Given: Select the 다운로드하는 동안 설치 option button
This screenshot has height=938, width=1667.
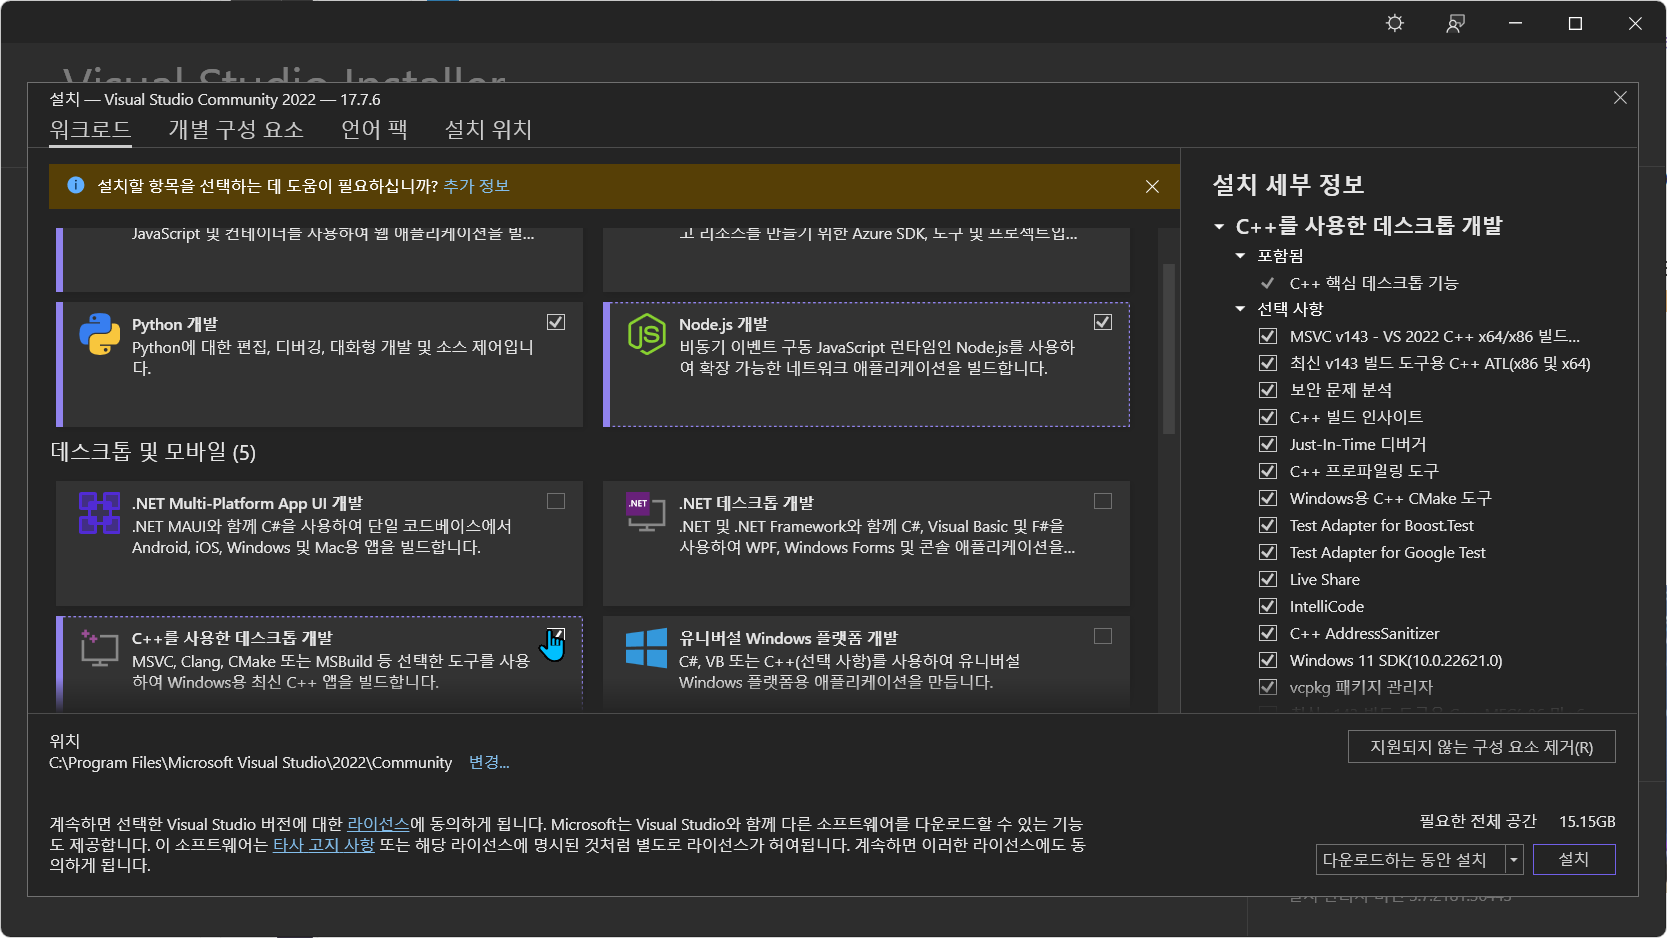Looking at the screenshot, I should click(1411, 860).
